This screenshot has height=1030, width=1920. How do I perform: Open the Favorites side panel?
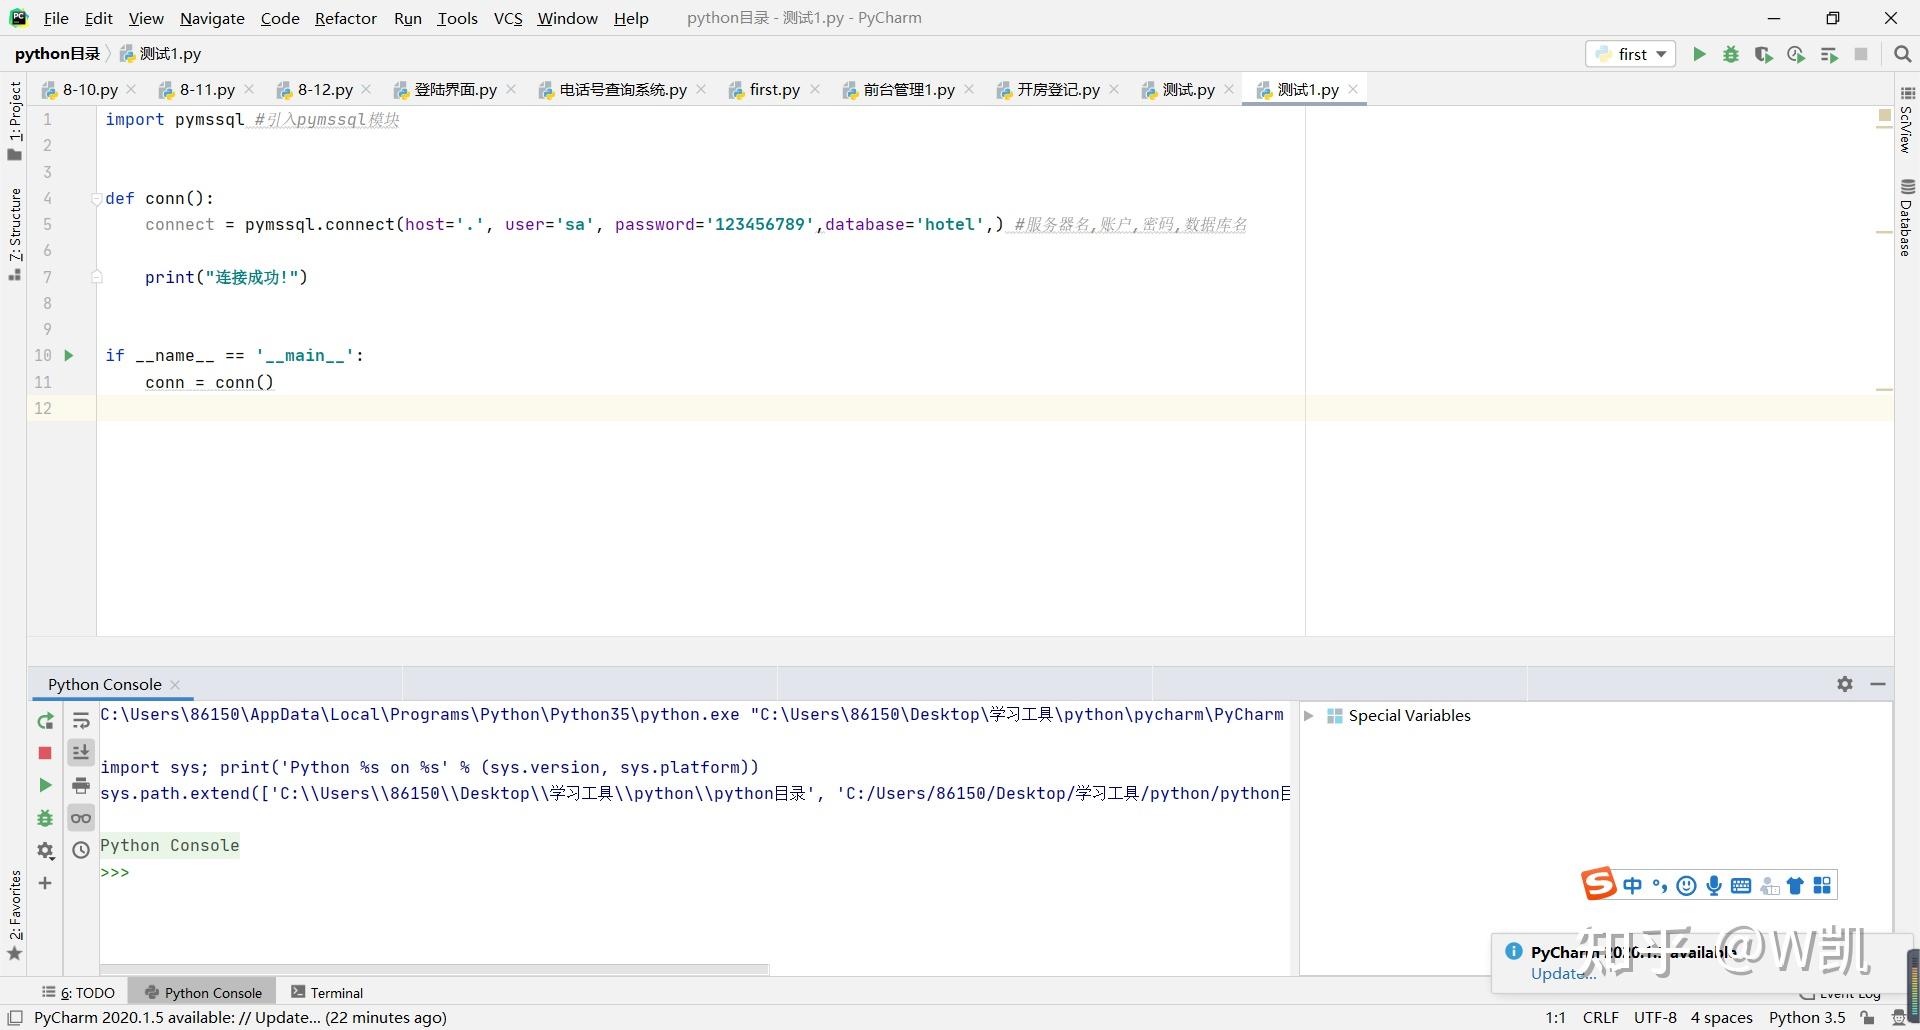click(x=15, y=915)
